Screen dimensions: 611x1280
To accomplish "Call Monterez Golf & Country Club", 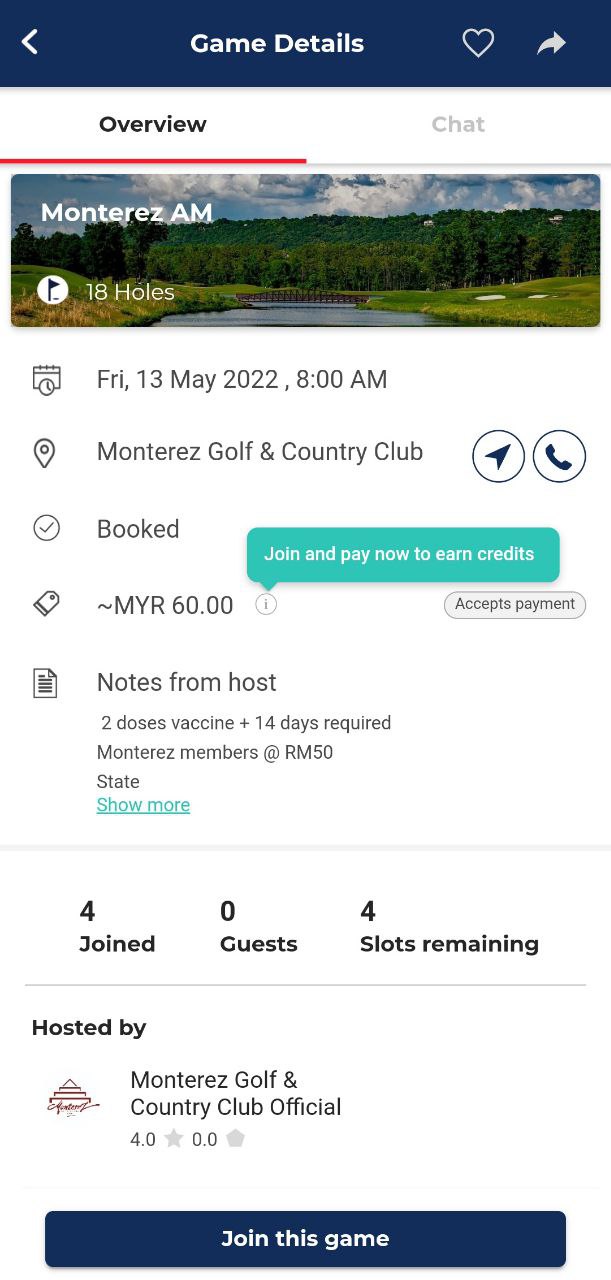I will pyautogui.click(x=559, y=457).
